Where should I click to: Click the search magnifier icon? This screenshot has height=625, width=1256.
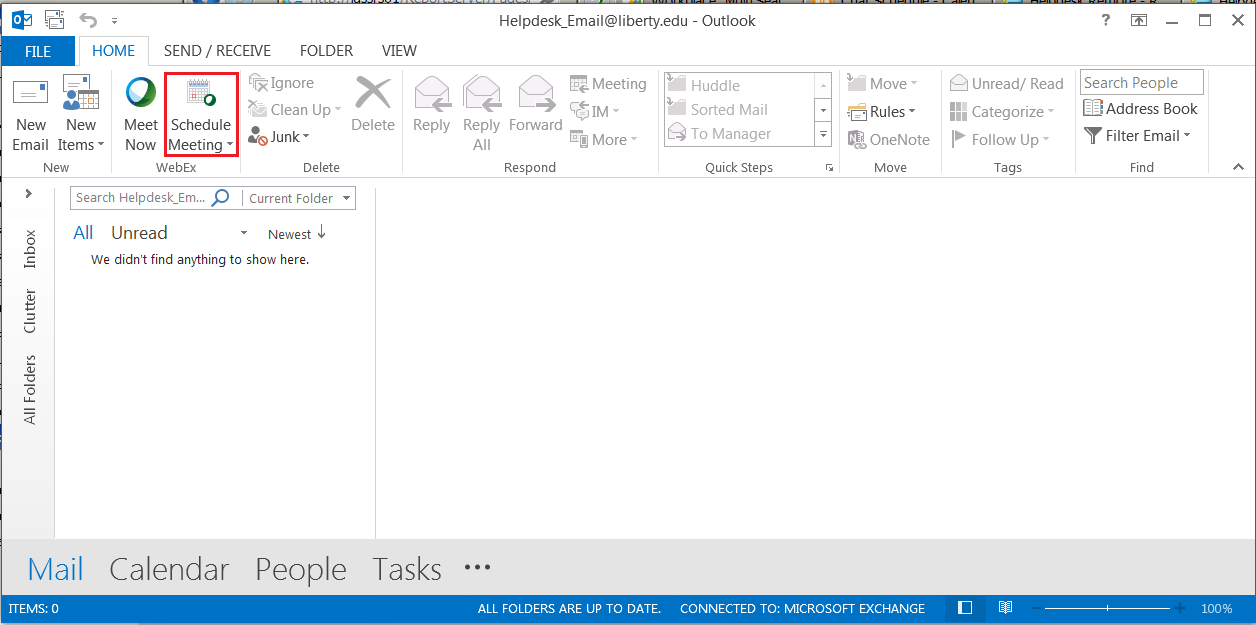222,198
